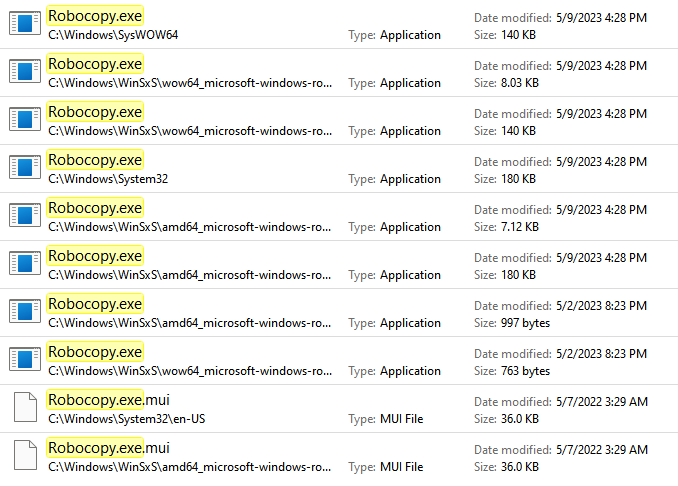This screenshot has height=486, width=678.
Task: Click the Robocopy.exe.mui name in System32\en-US
Action: pyautogui.click(x=109, y=400)
